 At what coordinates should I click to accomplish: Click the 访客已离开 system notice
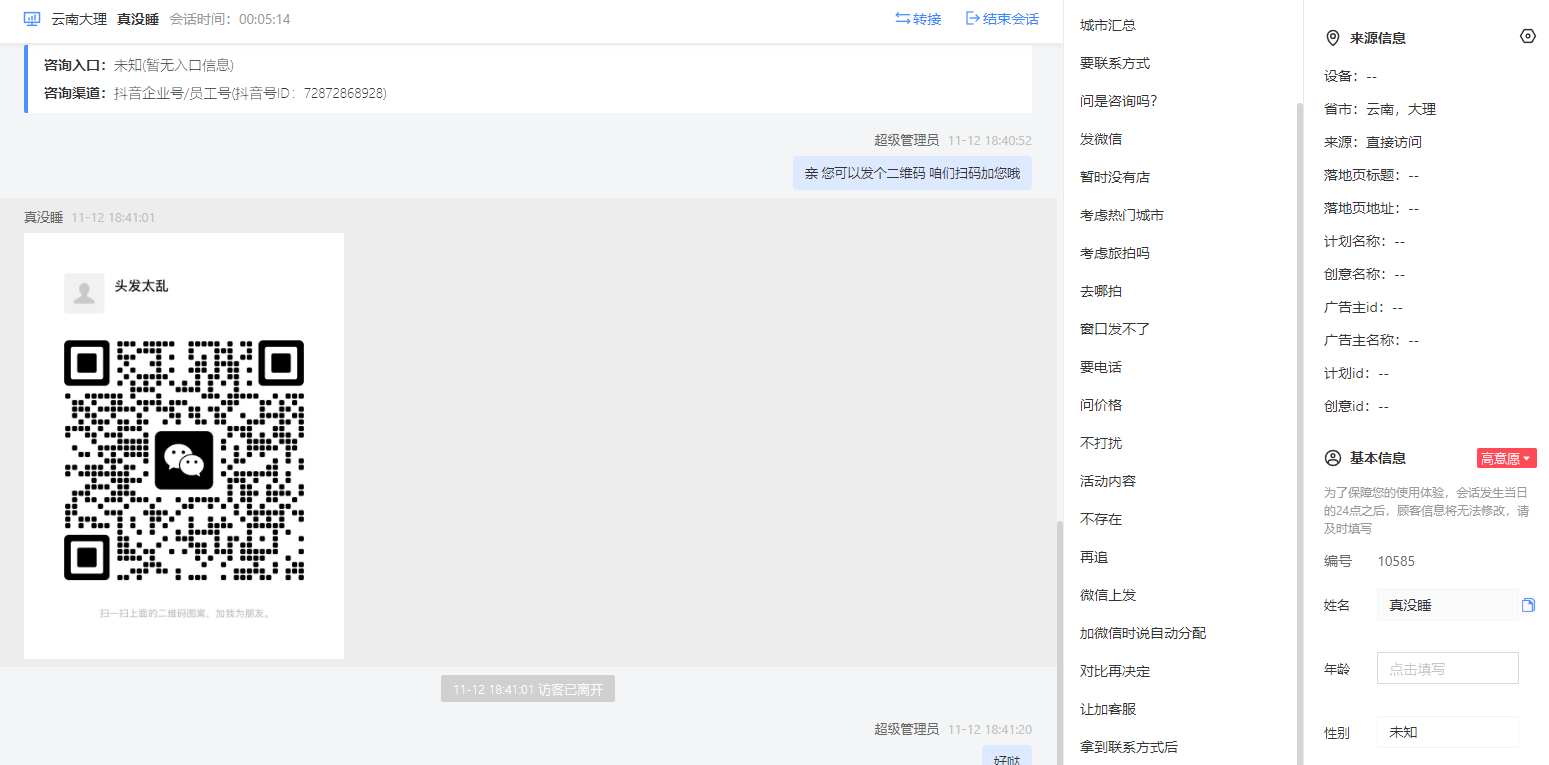point(528,689)
